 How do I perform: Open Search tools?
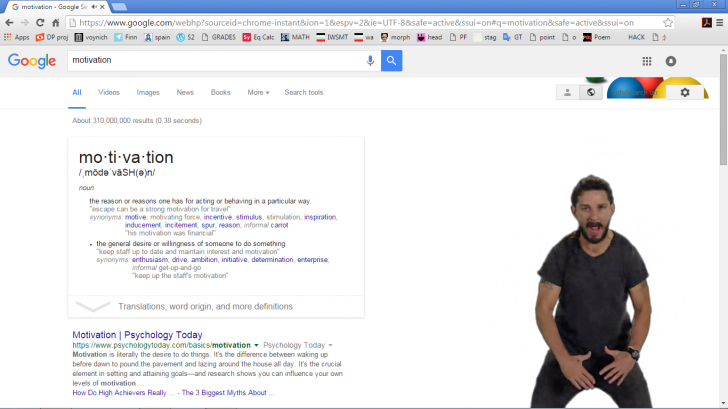pyautogui.click(x=304, y=92)
